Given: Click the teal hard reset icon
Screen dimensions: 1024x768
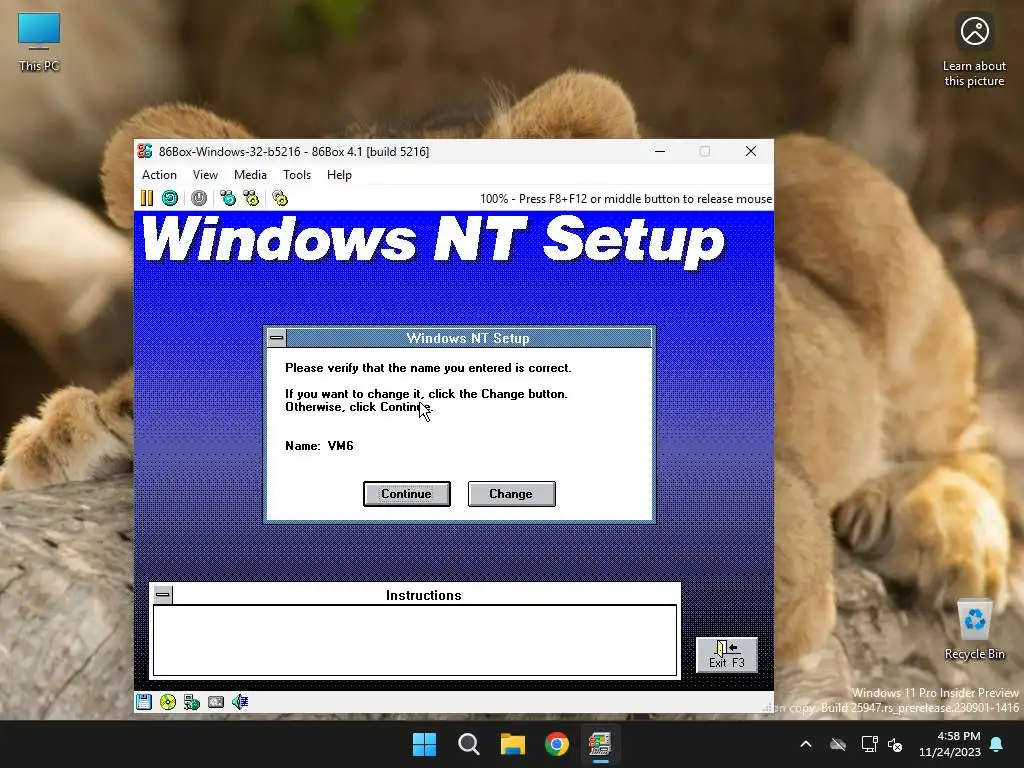Looking at the screenshot, I should point(170,198).
